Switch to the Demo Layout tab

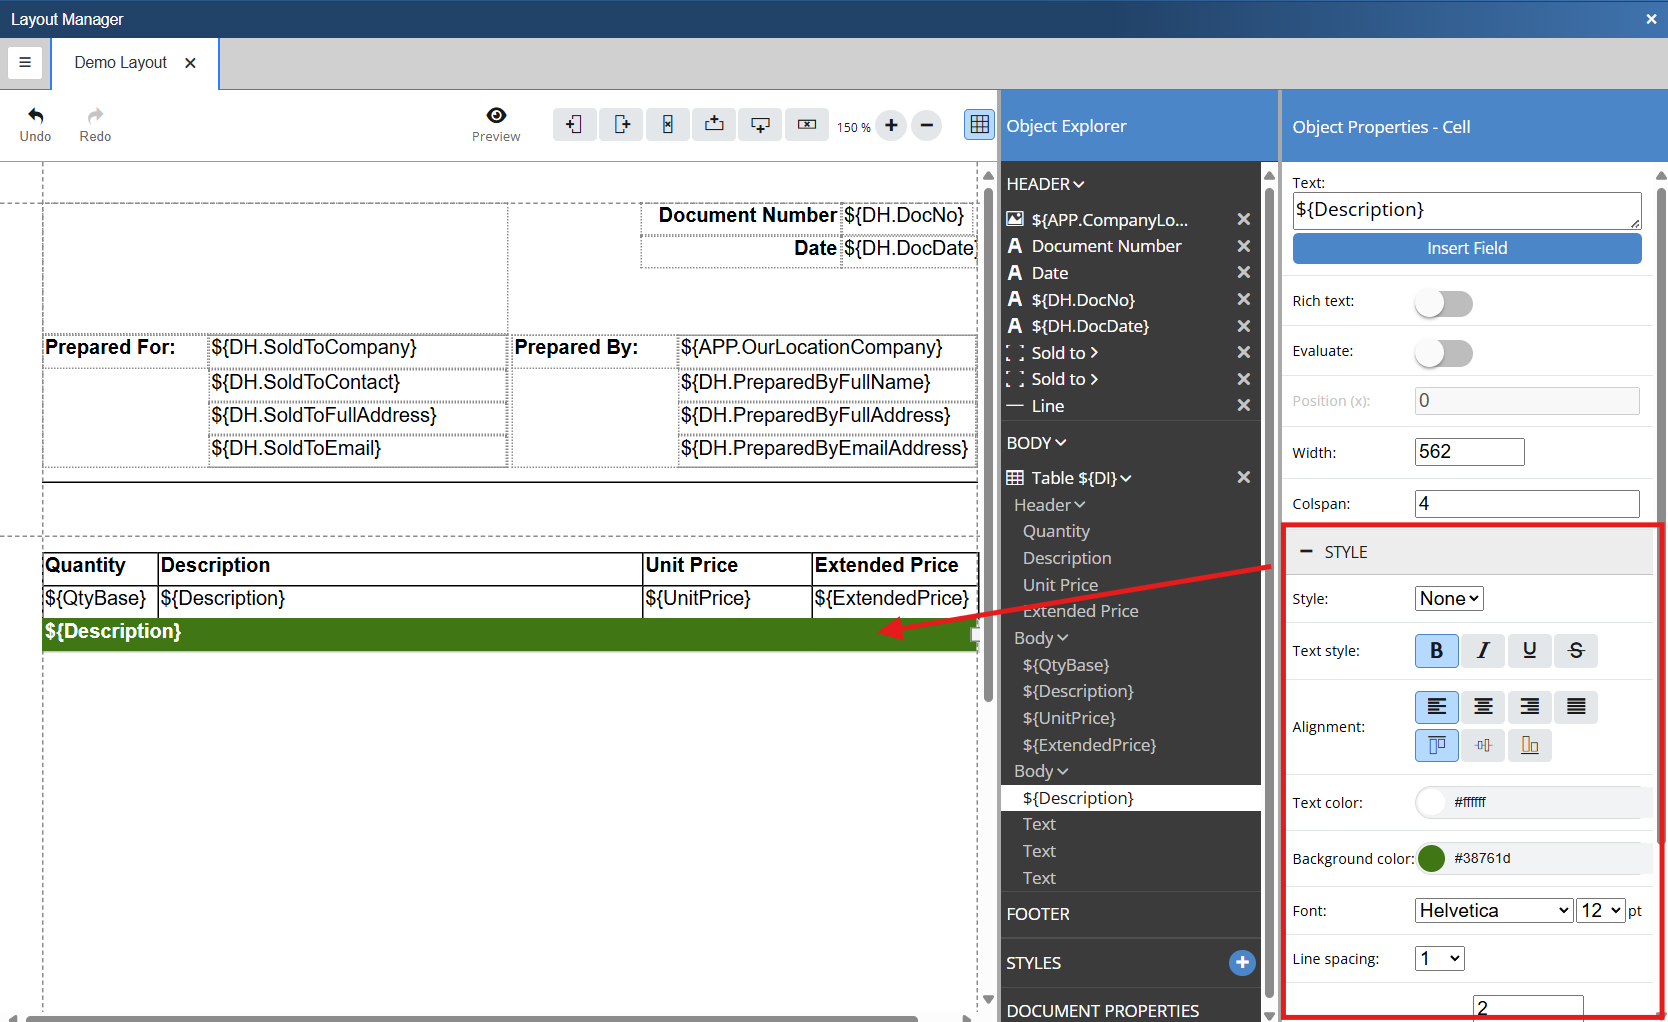pyautogui.click(x=121, y=63)
